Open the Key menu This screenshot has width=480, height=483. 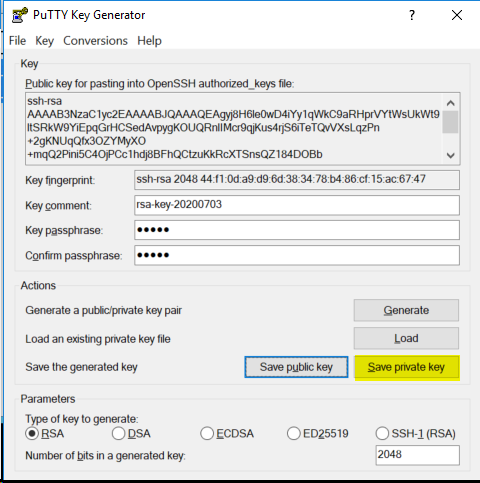point(44,41)
